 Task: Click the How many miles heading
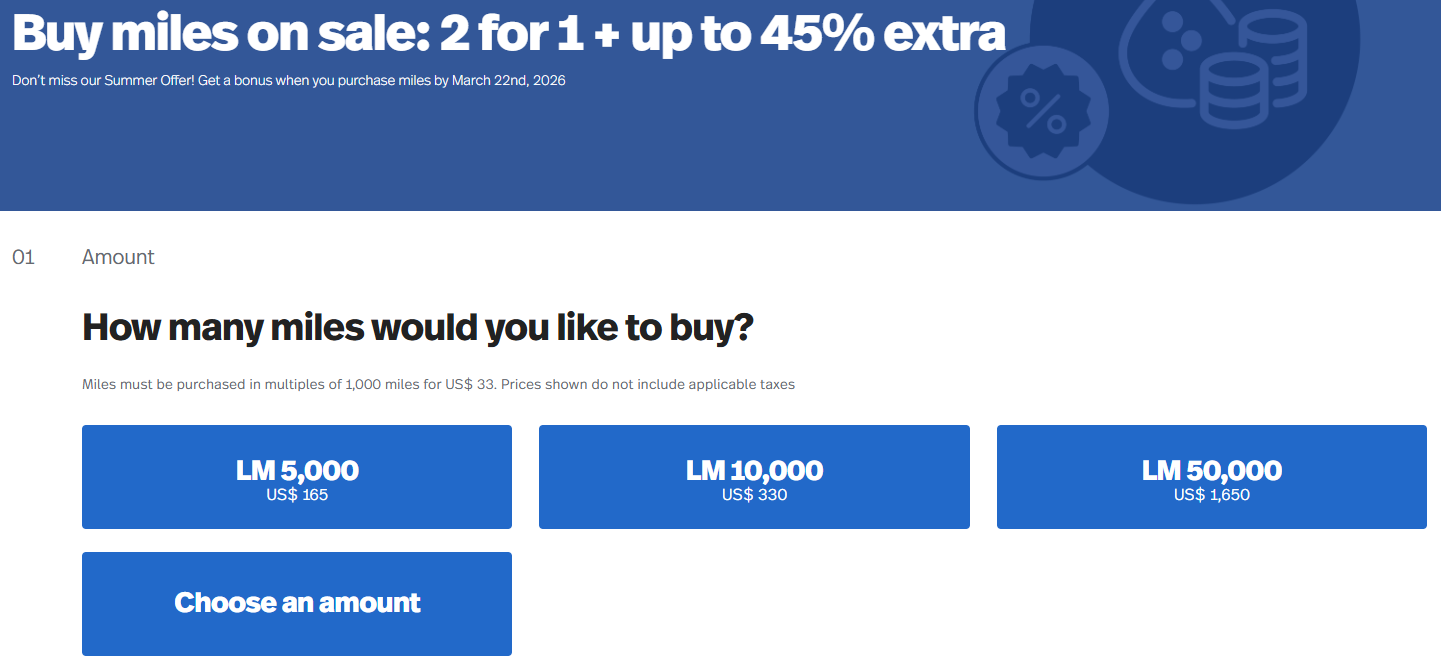coord(418,327)
